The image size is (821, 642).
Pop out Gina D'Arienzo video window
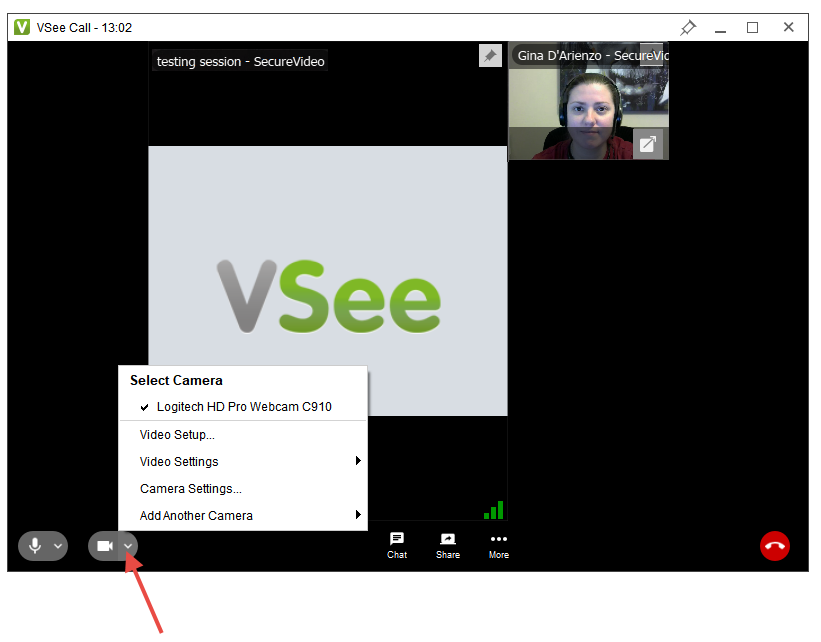click(648, 143)
